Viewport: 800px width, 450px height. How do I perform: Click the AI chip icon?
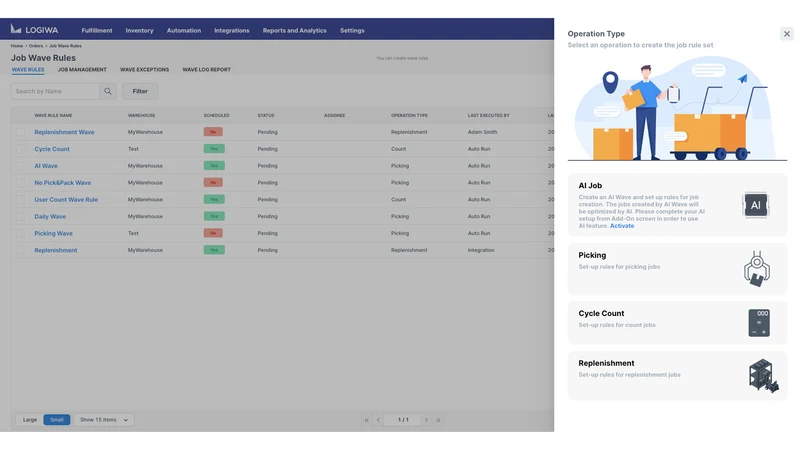tap(756, 205)
